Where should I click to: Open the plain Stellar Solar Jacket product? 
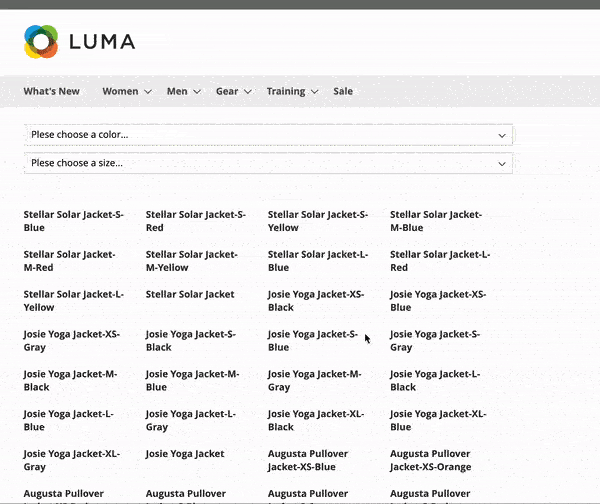pos(190,294)
